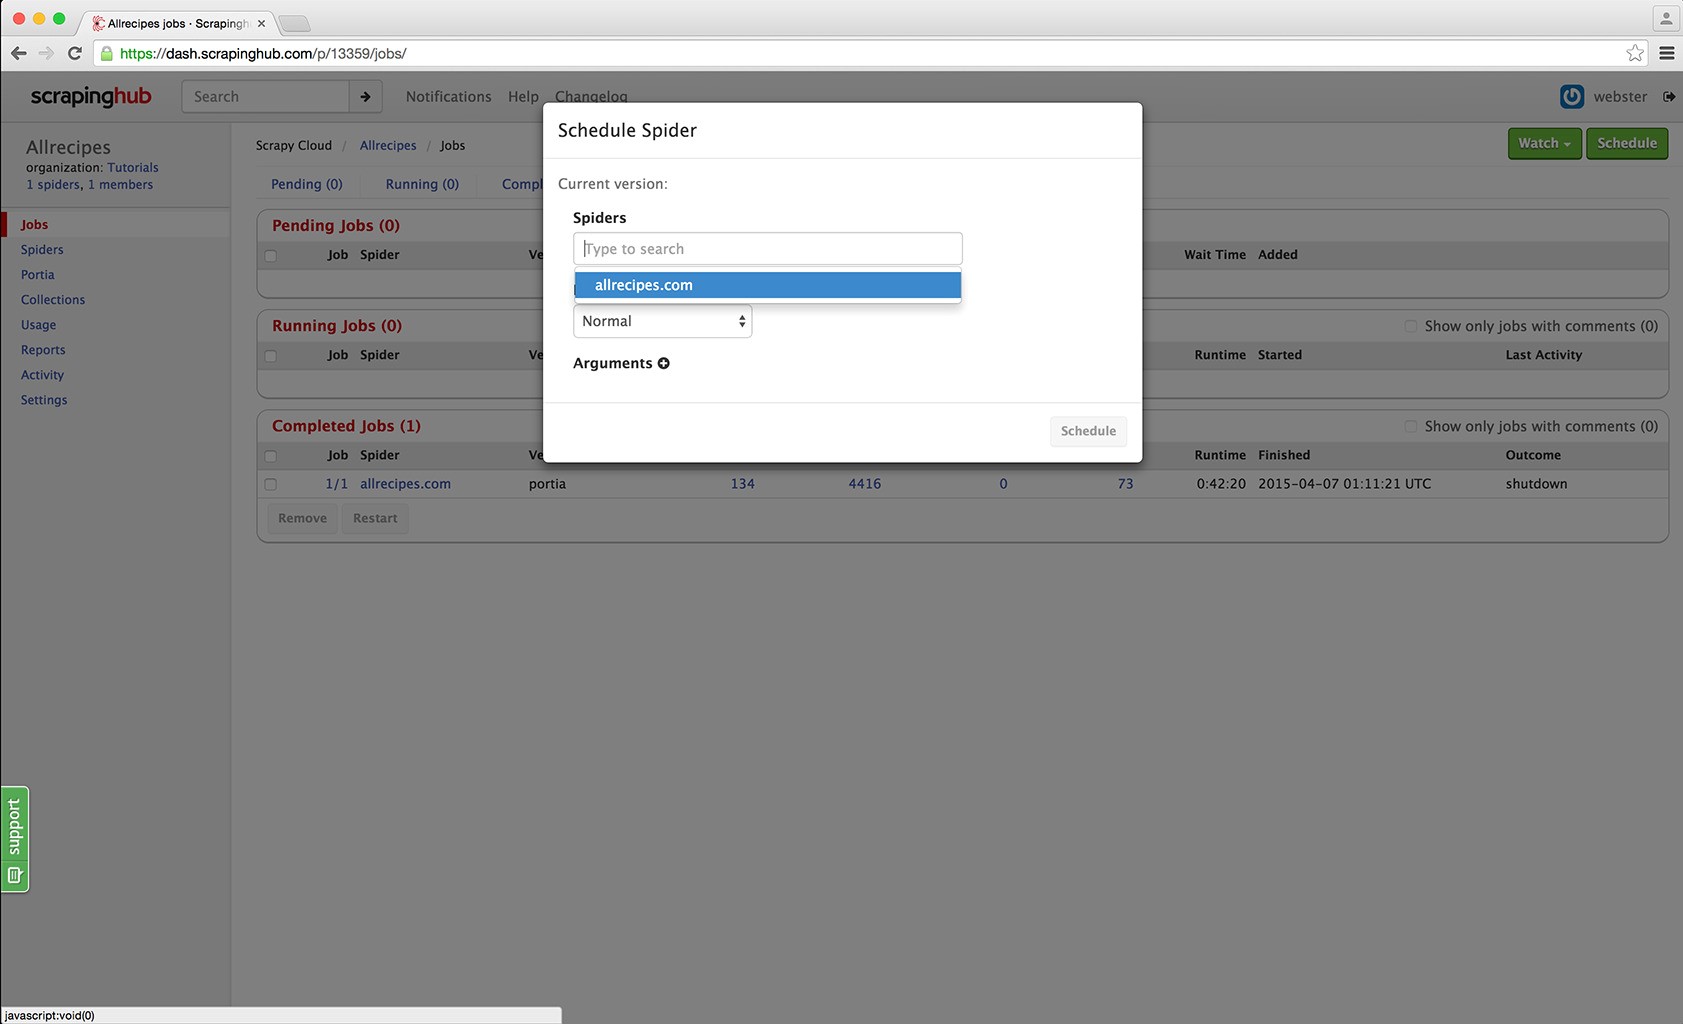Open Spiders in the left sidebar
1683x1024 pixels.
(42, 250)
